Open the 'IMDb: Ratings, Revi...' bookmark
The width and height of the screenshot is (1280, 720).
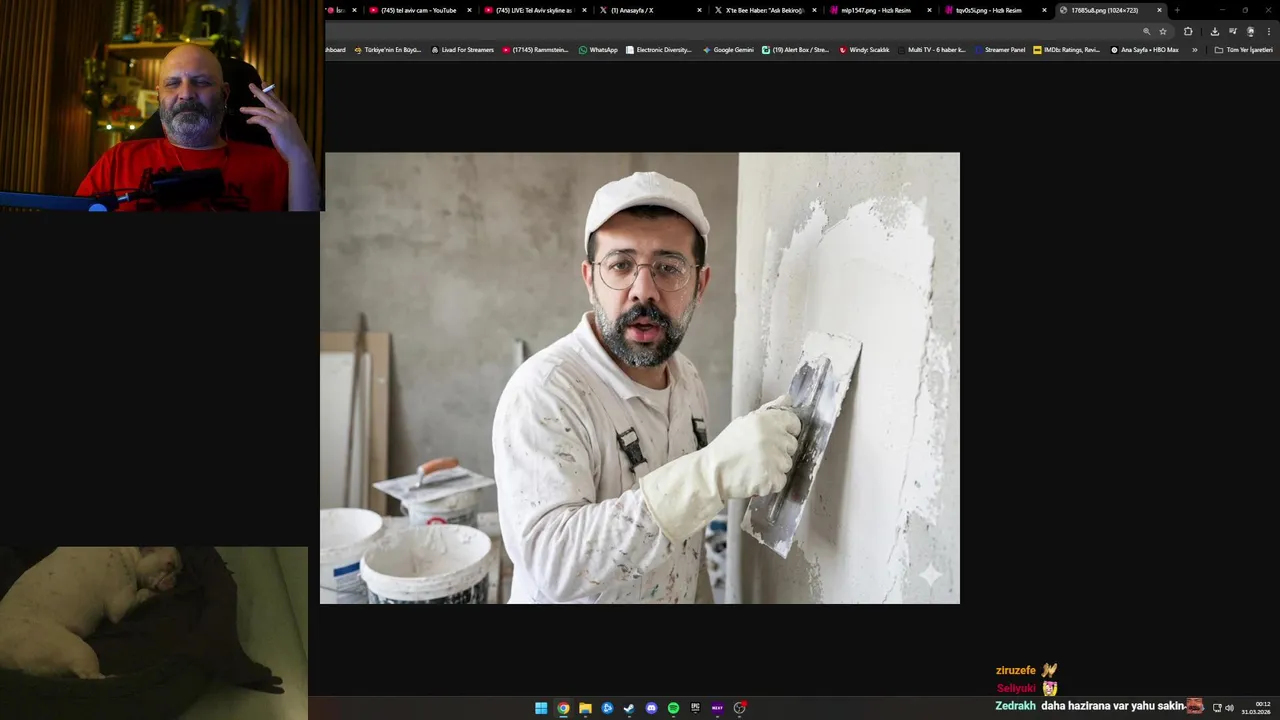point(1067,49)
